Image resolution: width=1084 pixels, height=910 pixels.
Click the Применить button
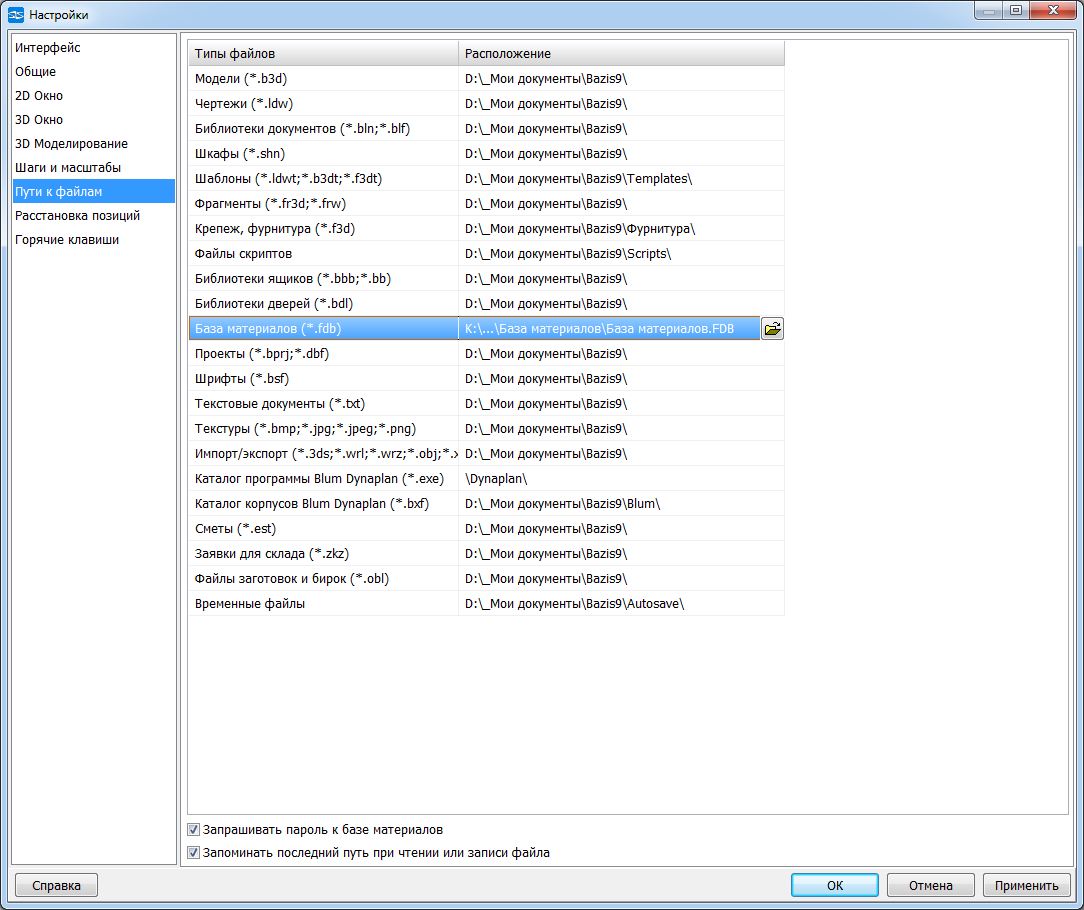pos(1026,885)
